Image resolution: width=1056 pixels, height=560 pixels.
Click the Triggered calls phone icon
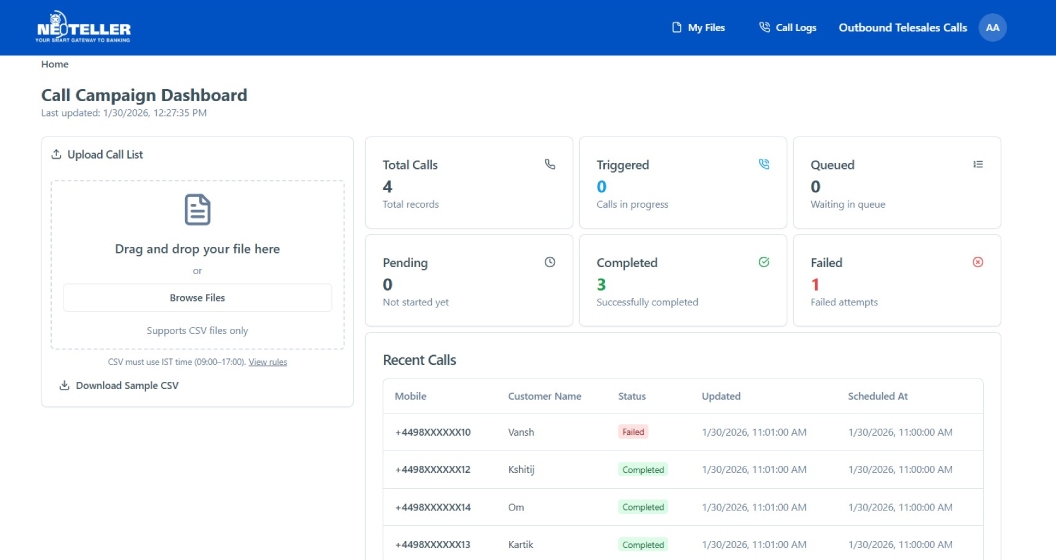[x=764, y=164]
